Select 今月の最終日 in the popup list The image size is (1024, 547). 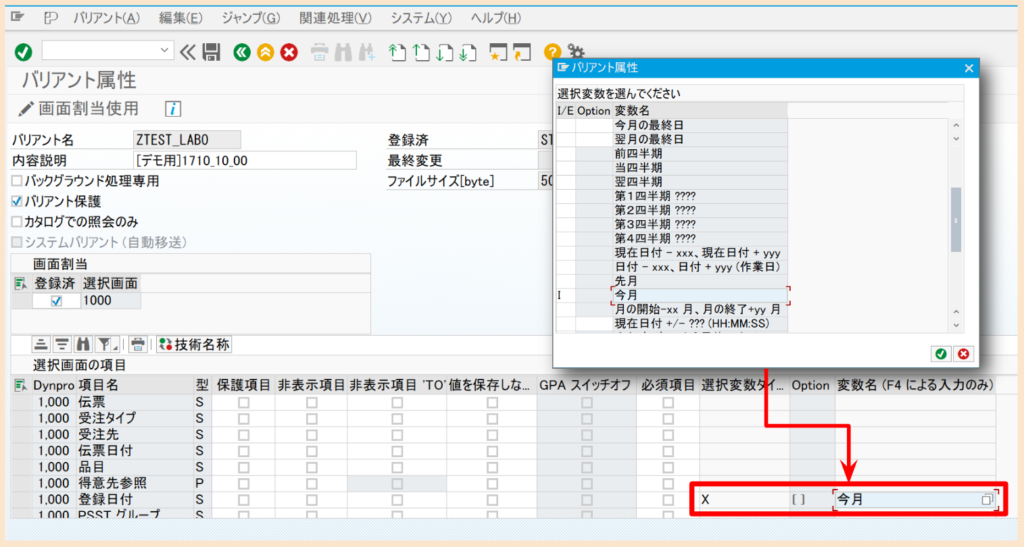pos(700,125)
